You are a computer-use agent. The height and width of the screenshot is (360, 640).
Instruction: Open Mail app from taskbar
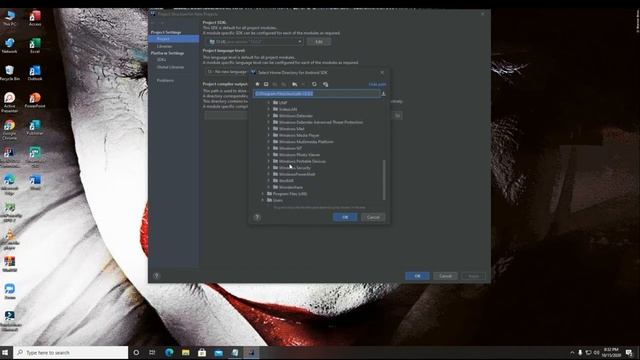pos(218,352)
